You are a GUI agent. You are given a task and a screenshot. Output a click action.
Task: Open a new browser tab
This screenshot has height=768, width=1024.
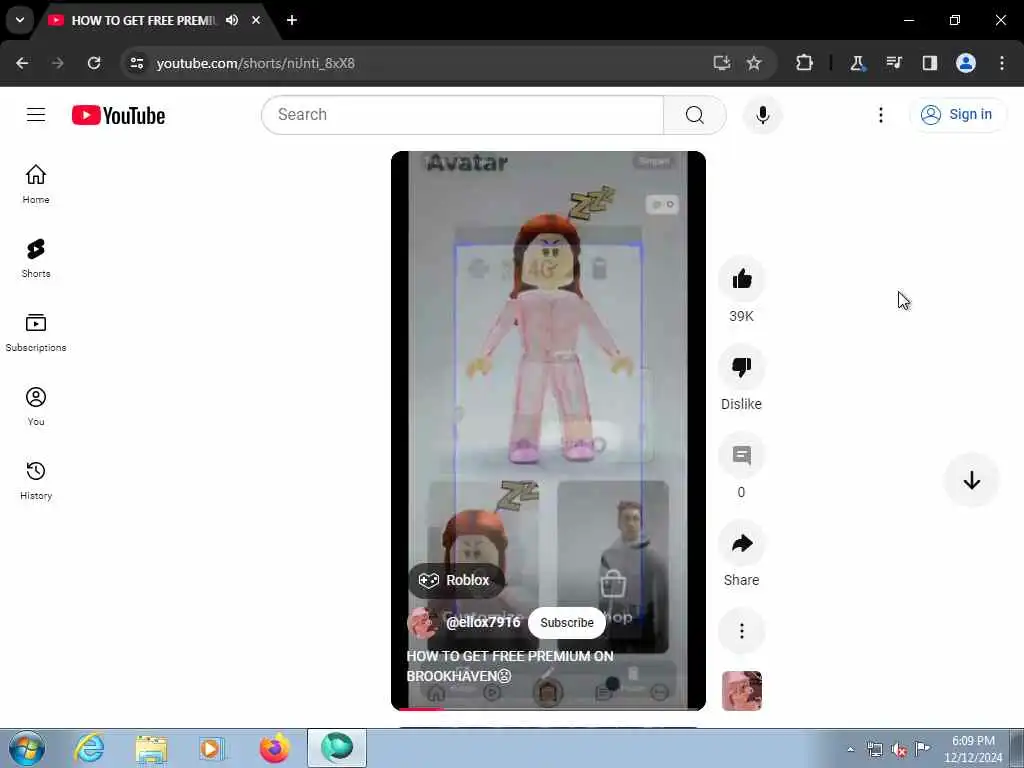click(x=292, y=20)
